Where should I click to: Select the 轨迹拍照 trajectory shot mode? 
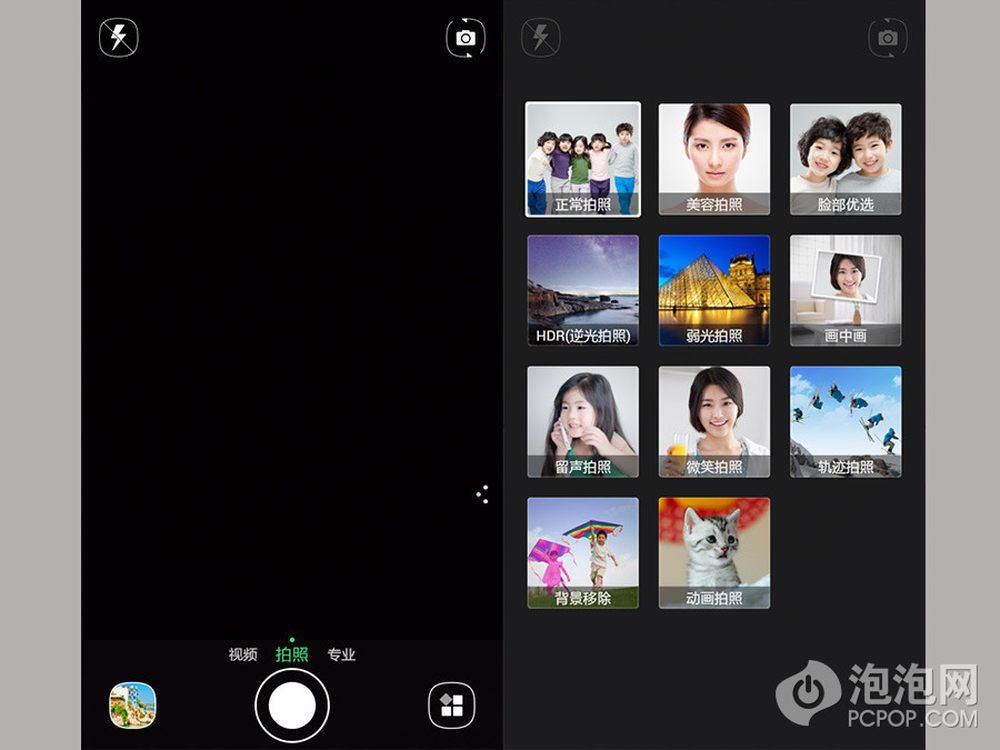click(845, 421)
